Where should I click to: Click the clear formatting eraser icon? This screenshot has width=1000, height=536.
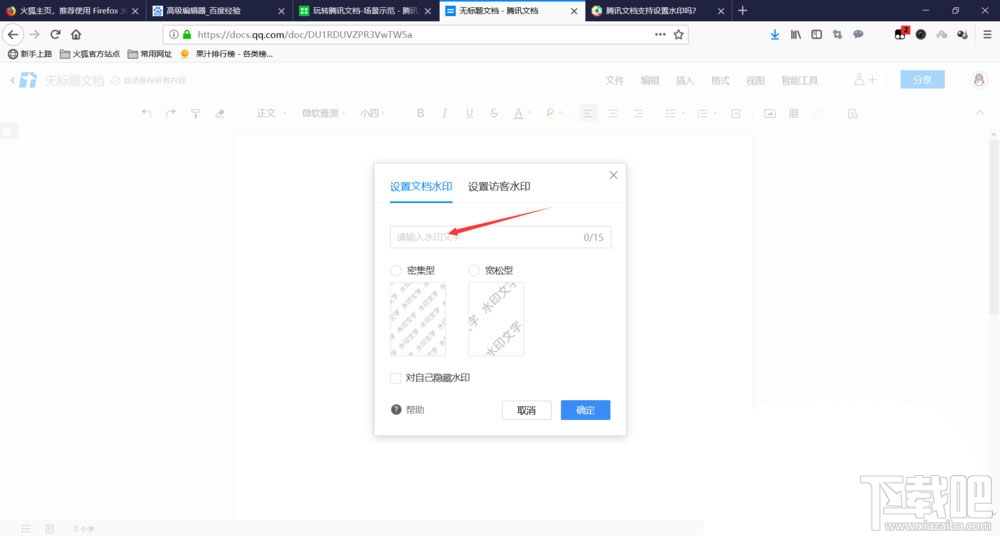[220, 114]
